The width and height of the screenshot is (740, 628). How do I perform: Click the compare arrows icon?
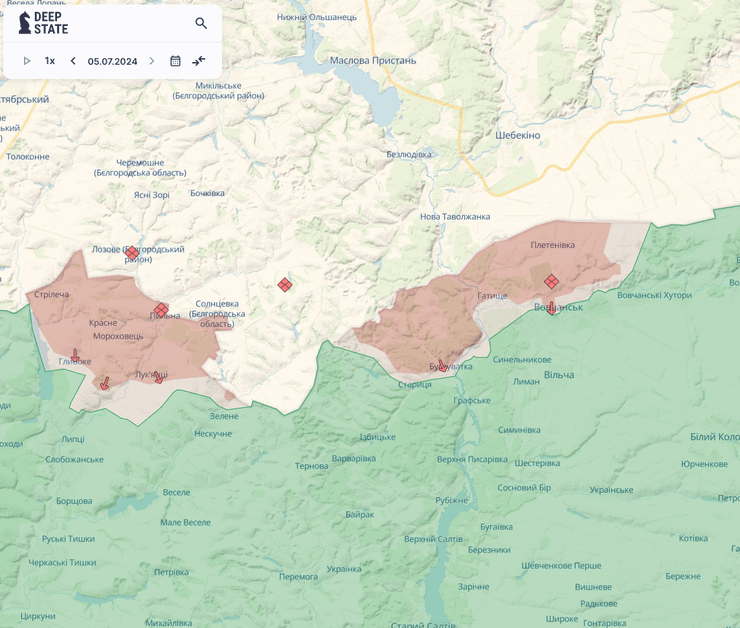coord(199,61)
